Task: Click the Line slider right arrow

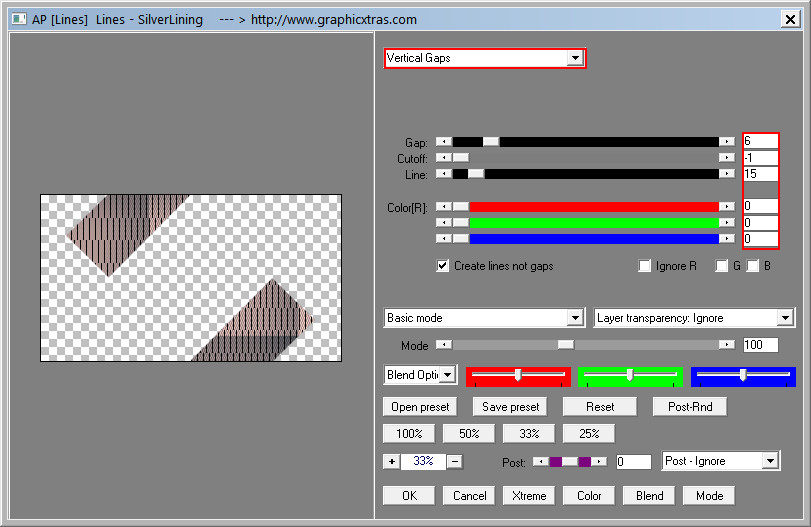Action: [x=727, y=174]
